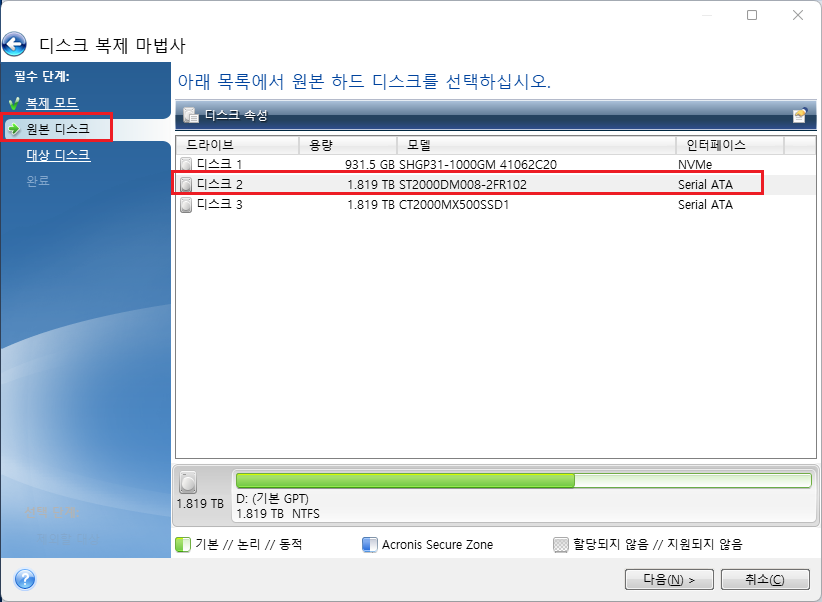The height and width of the screenshot is (602, 822).
Task: Click the 931.5 GB capacity value
Action: (370, 165)
